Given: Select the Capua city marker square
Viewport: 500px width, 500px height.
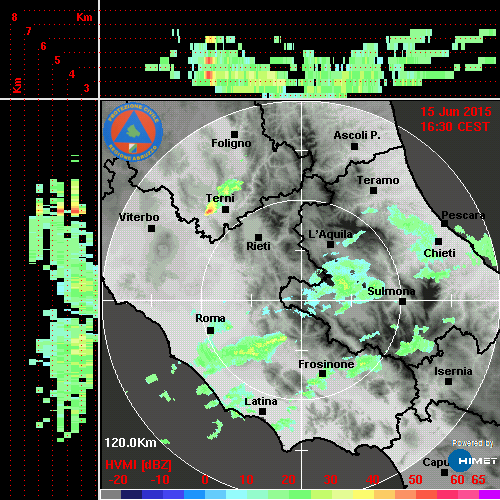Looking at the screenshot, I should point(444,472).
